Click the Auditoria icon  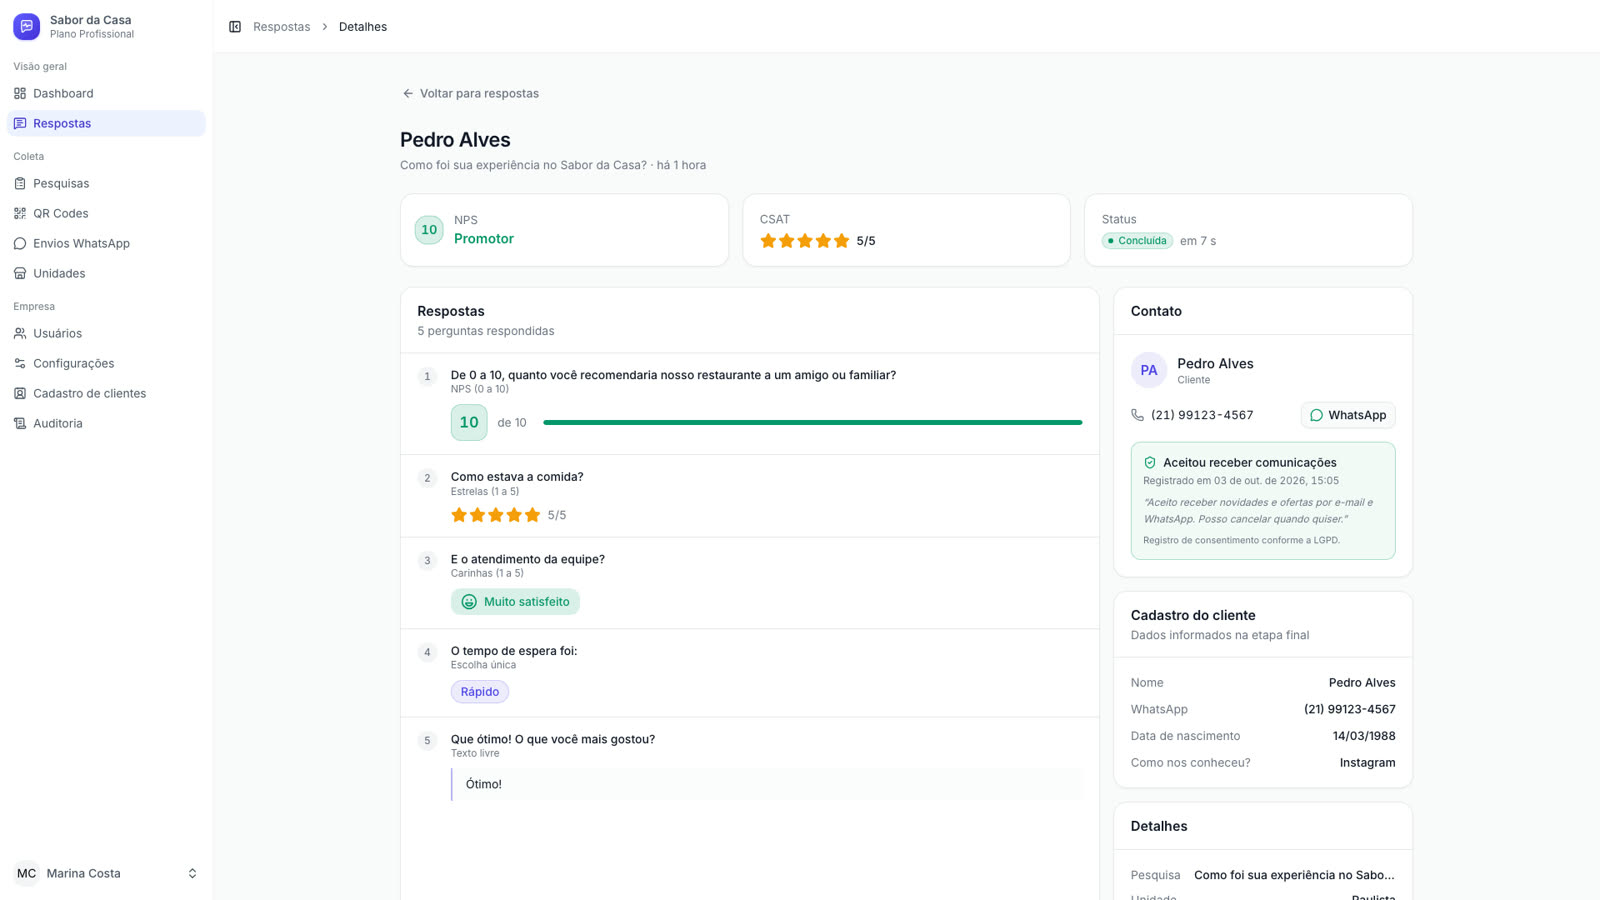20,423
